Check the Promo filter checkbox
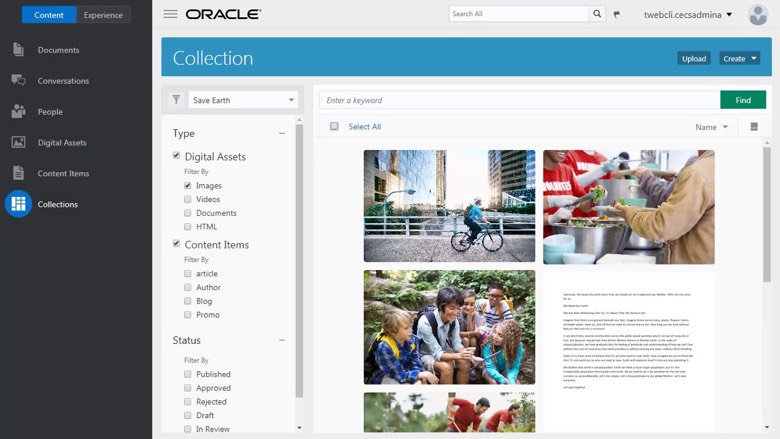780x439 pixels. pyautogui.click(x=188, y=314)
